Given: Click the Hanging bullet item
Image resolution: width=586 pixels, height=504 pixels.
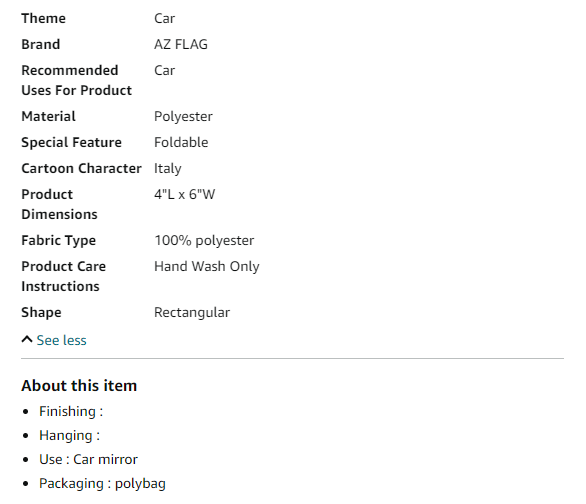Looking at the screenshot, I should [x=70, y=436].
